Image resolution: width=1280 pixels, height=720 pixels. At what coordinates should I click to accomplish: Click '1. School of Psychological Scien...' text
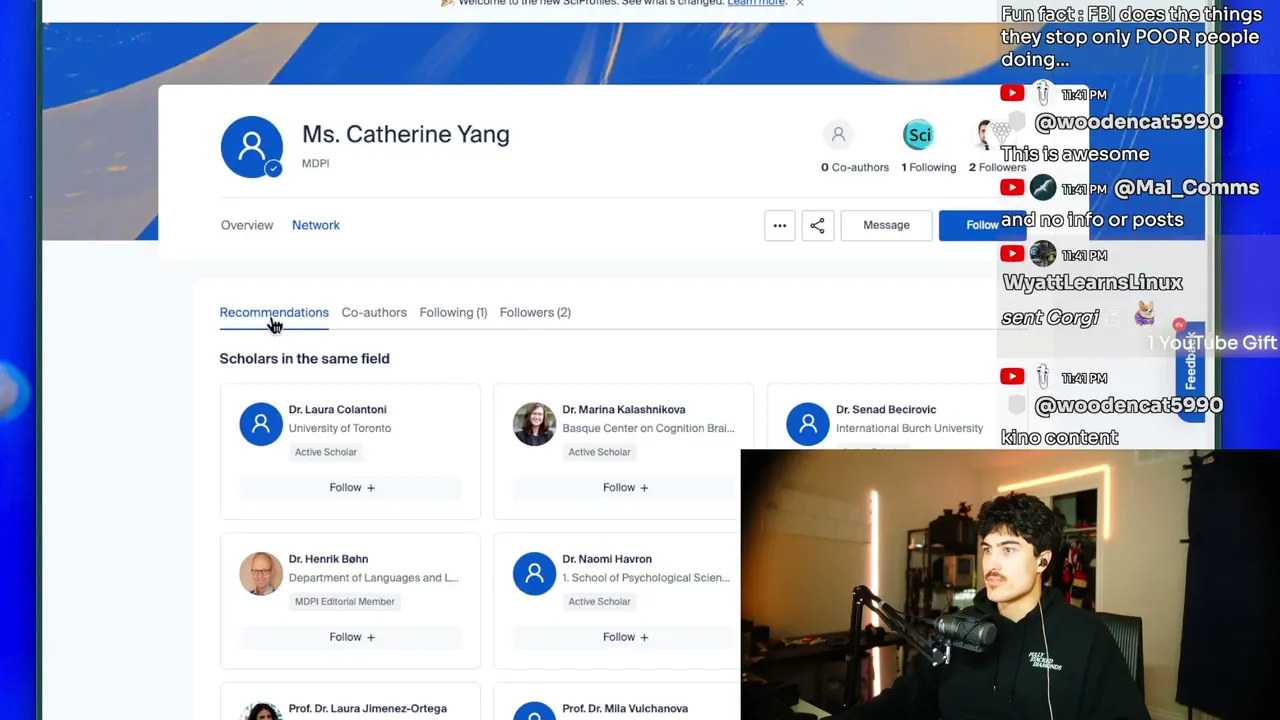pos(646,578)
